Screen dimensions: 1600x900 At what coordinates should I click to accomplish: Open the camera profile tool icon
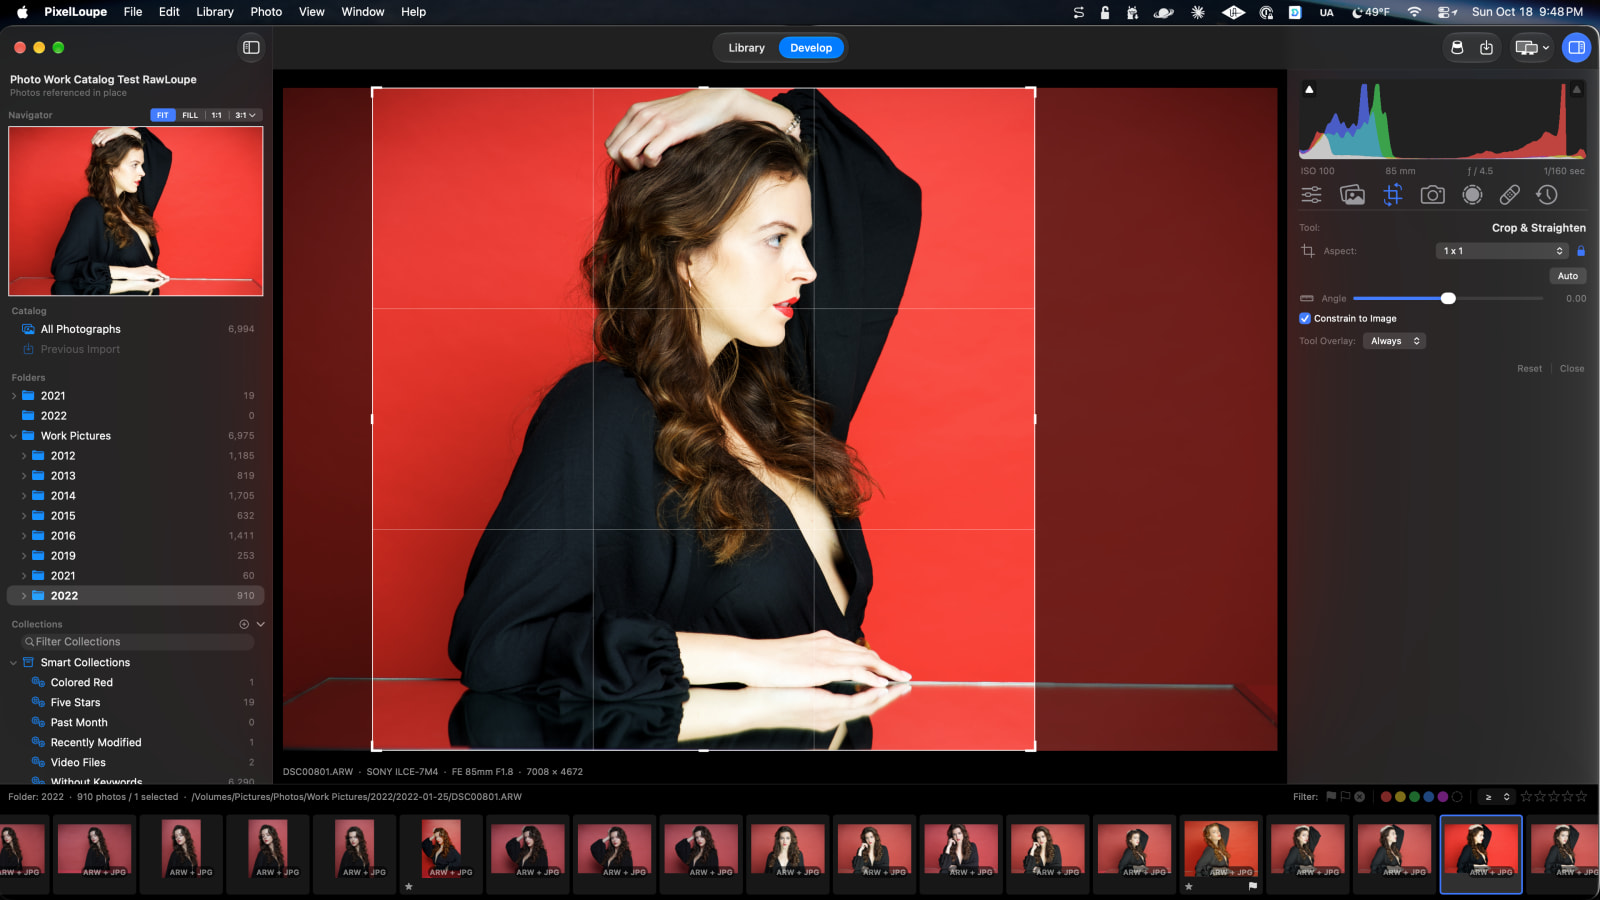point(1433,195)
